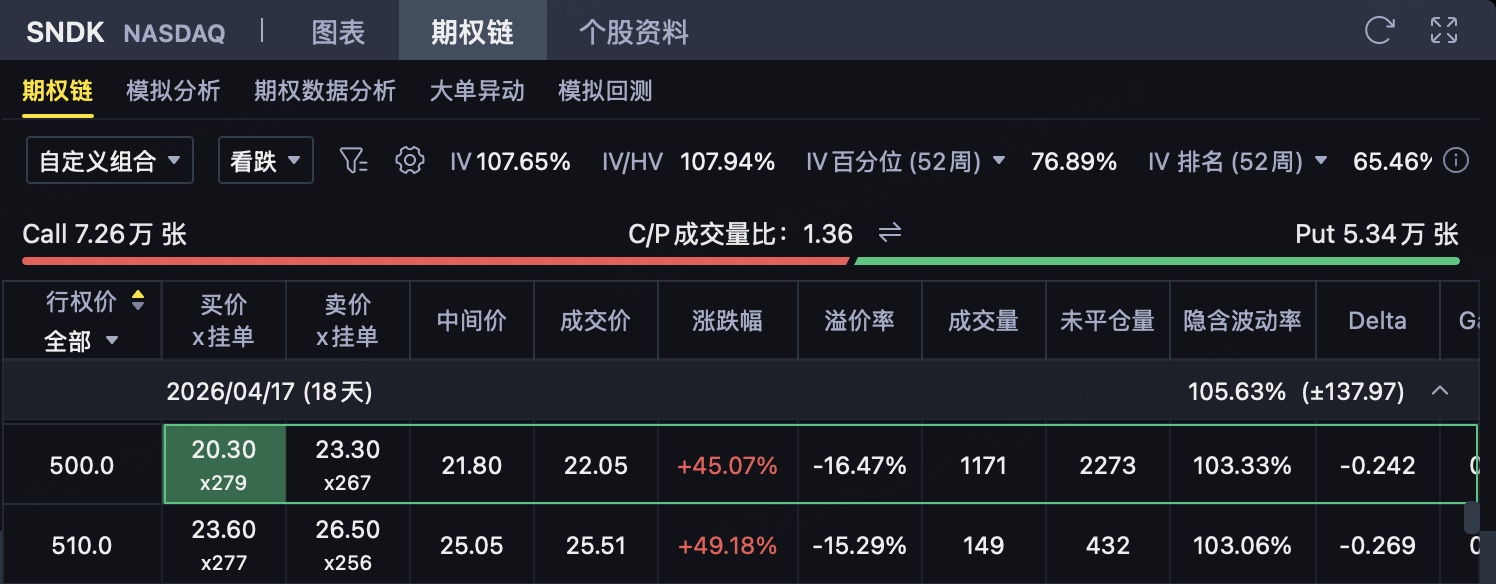Image resolution: width=1496 pixels, height=584 pixels.
Task: Open the 模拟分析 sub-tab
Action: coord(173,91)
